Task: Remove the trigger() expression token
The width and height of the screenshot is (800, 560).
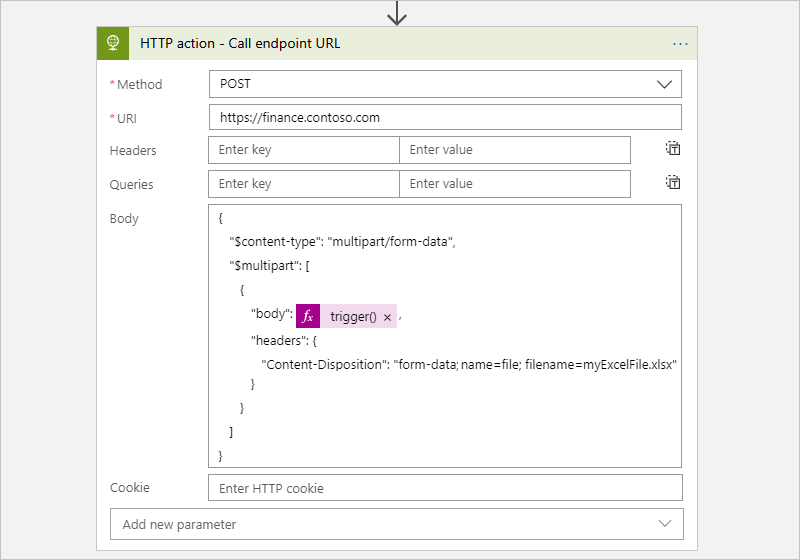Action: click(x=387, y=317)
